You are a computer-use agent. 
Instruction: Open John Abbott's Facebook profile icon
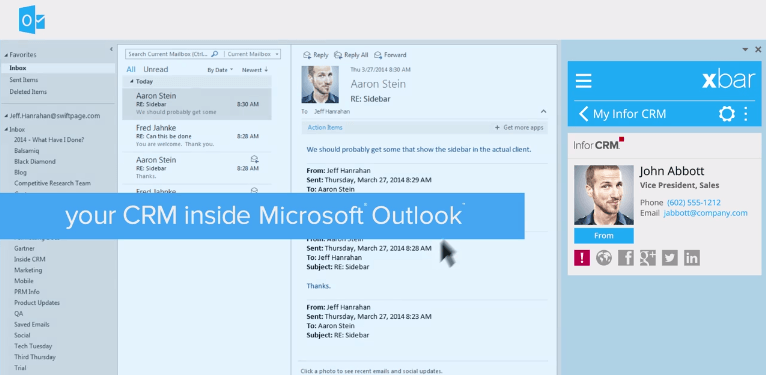[x=626, y=258]
